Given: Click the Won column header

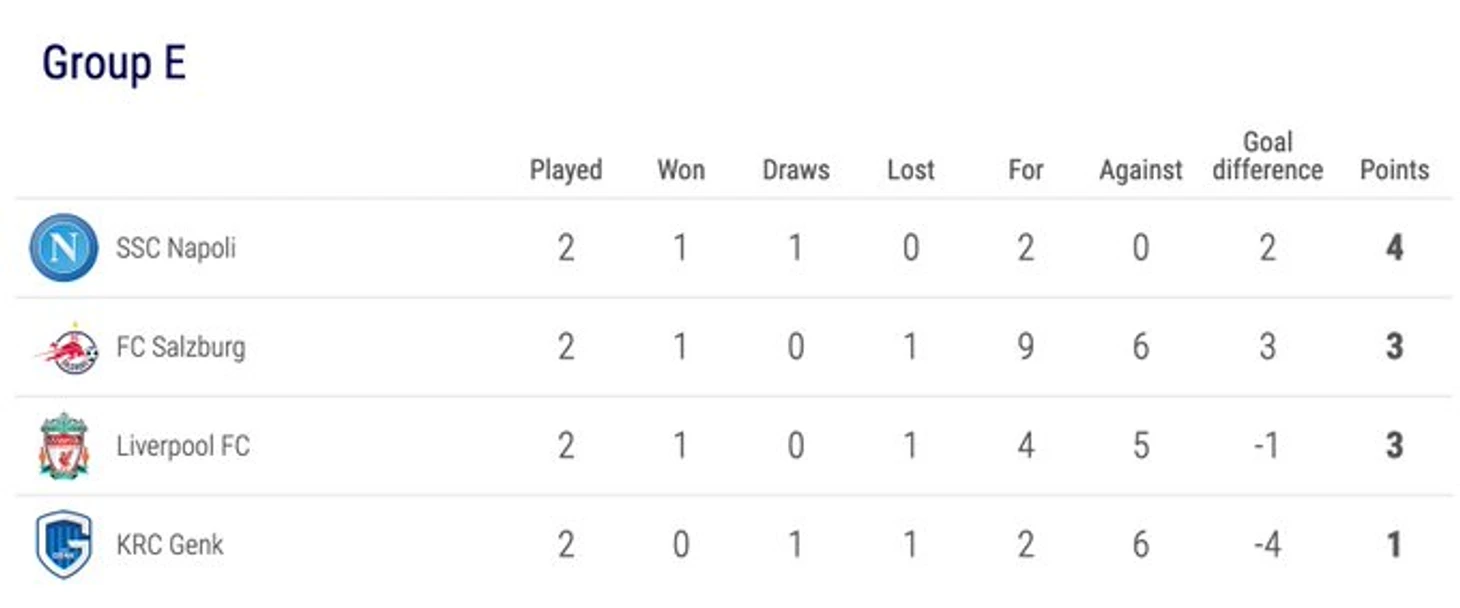Looking at the screenshot, I should (x=681, y=170).
